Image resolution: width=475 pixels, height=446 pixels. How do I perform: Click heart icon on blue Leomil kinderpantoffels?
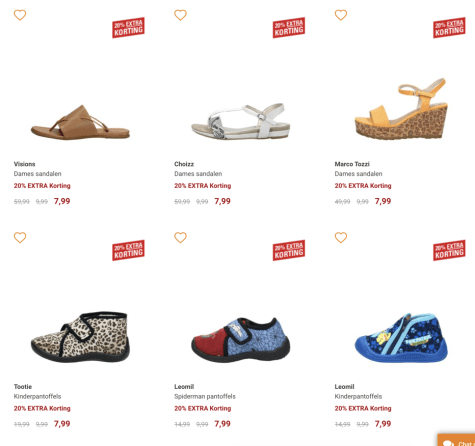click(341, 238)
